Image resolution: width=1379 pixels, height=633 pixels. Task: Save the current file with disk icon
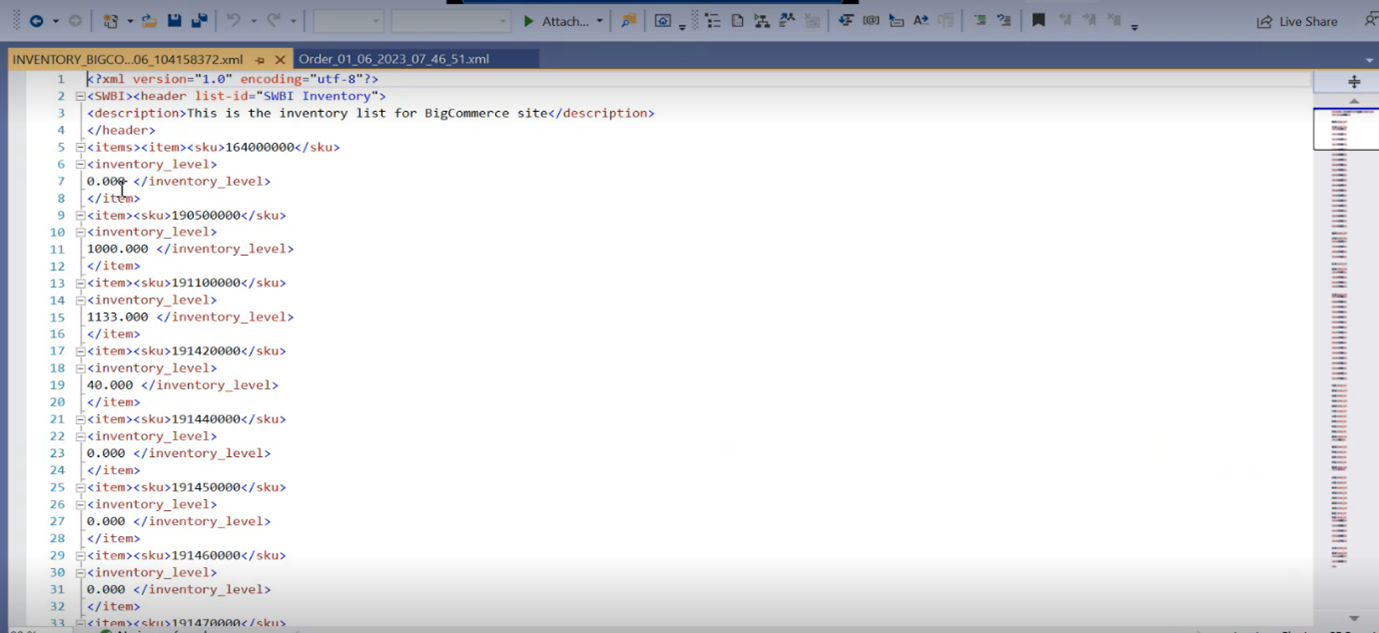point(174,21)
